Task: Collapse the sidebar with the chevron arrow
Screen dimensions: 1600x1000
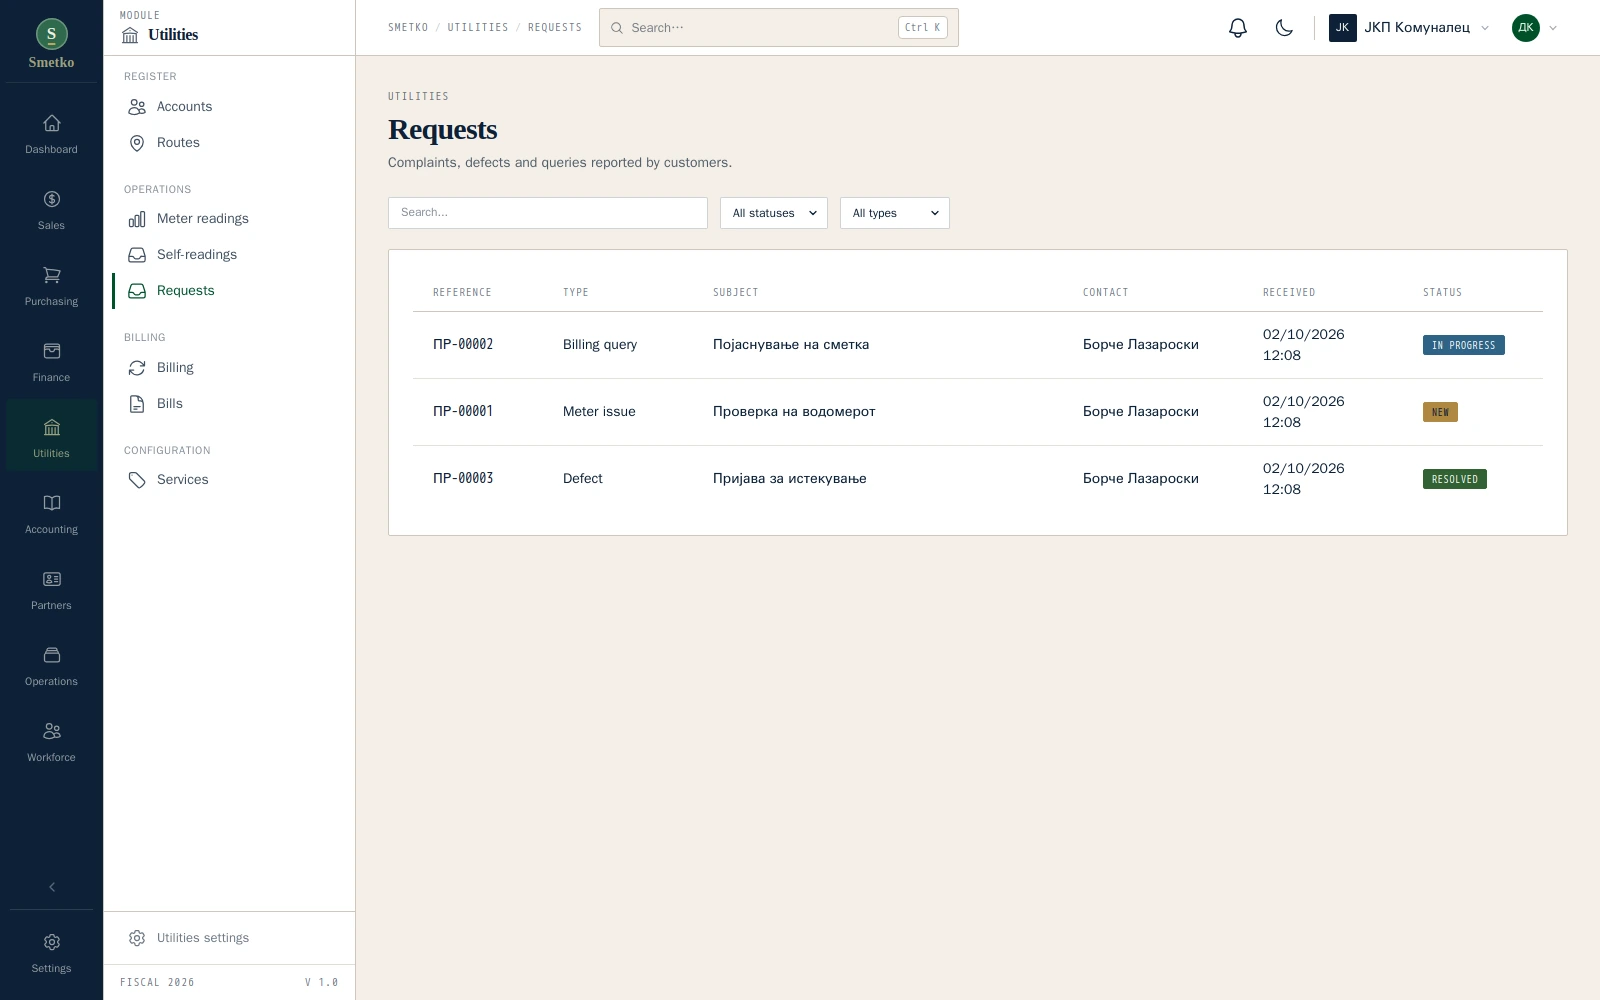Action: tap(52, 887)
